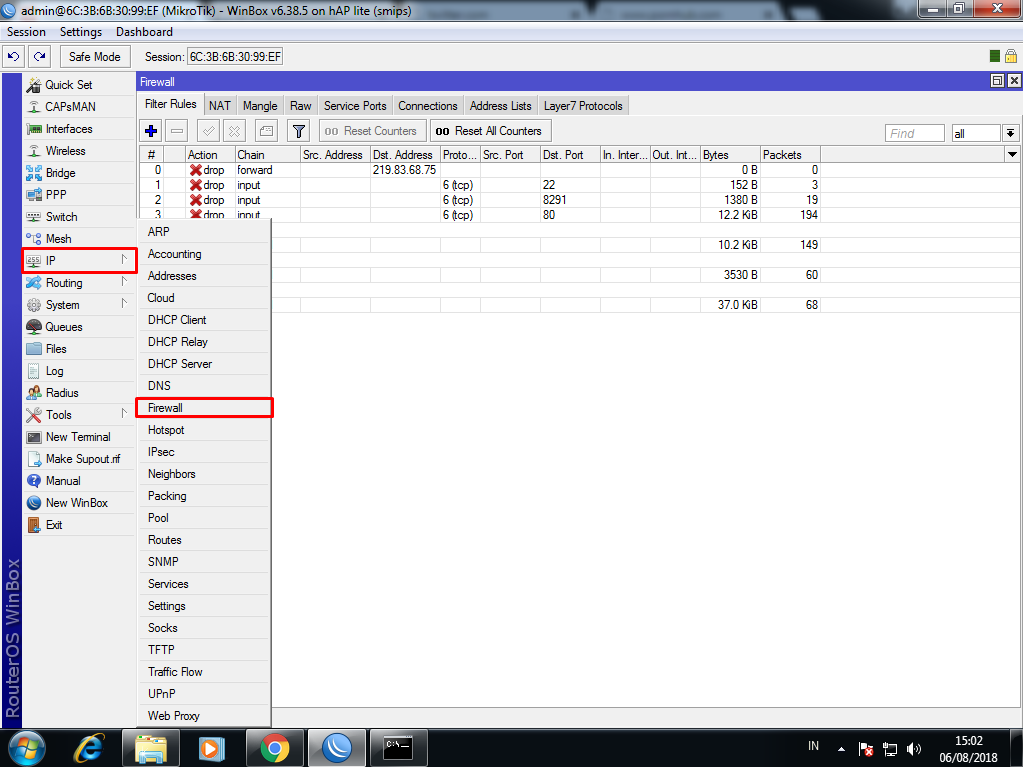Open Log in sidebar

(x=80, y=371)
